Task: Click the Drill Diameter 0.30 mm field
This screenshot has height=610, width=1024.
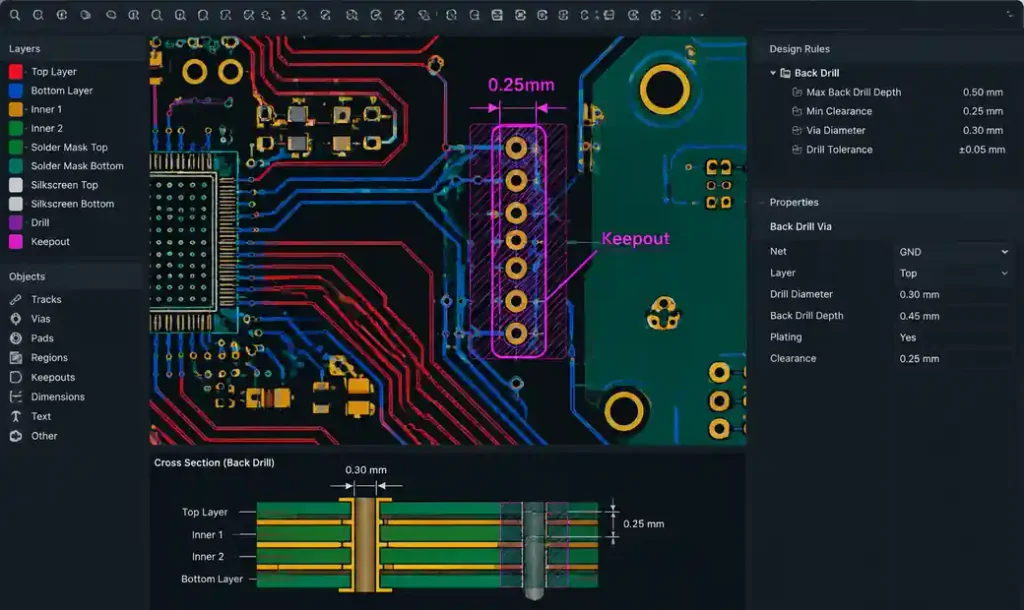Action: point(953,295)
